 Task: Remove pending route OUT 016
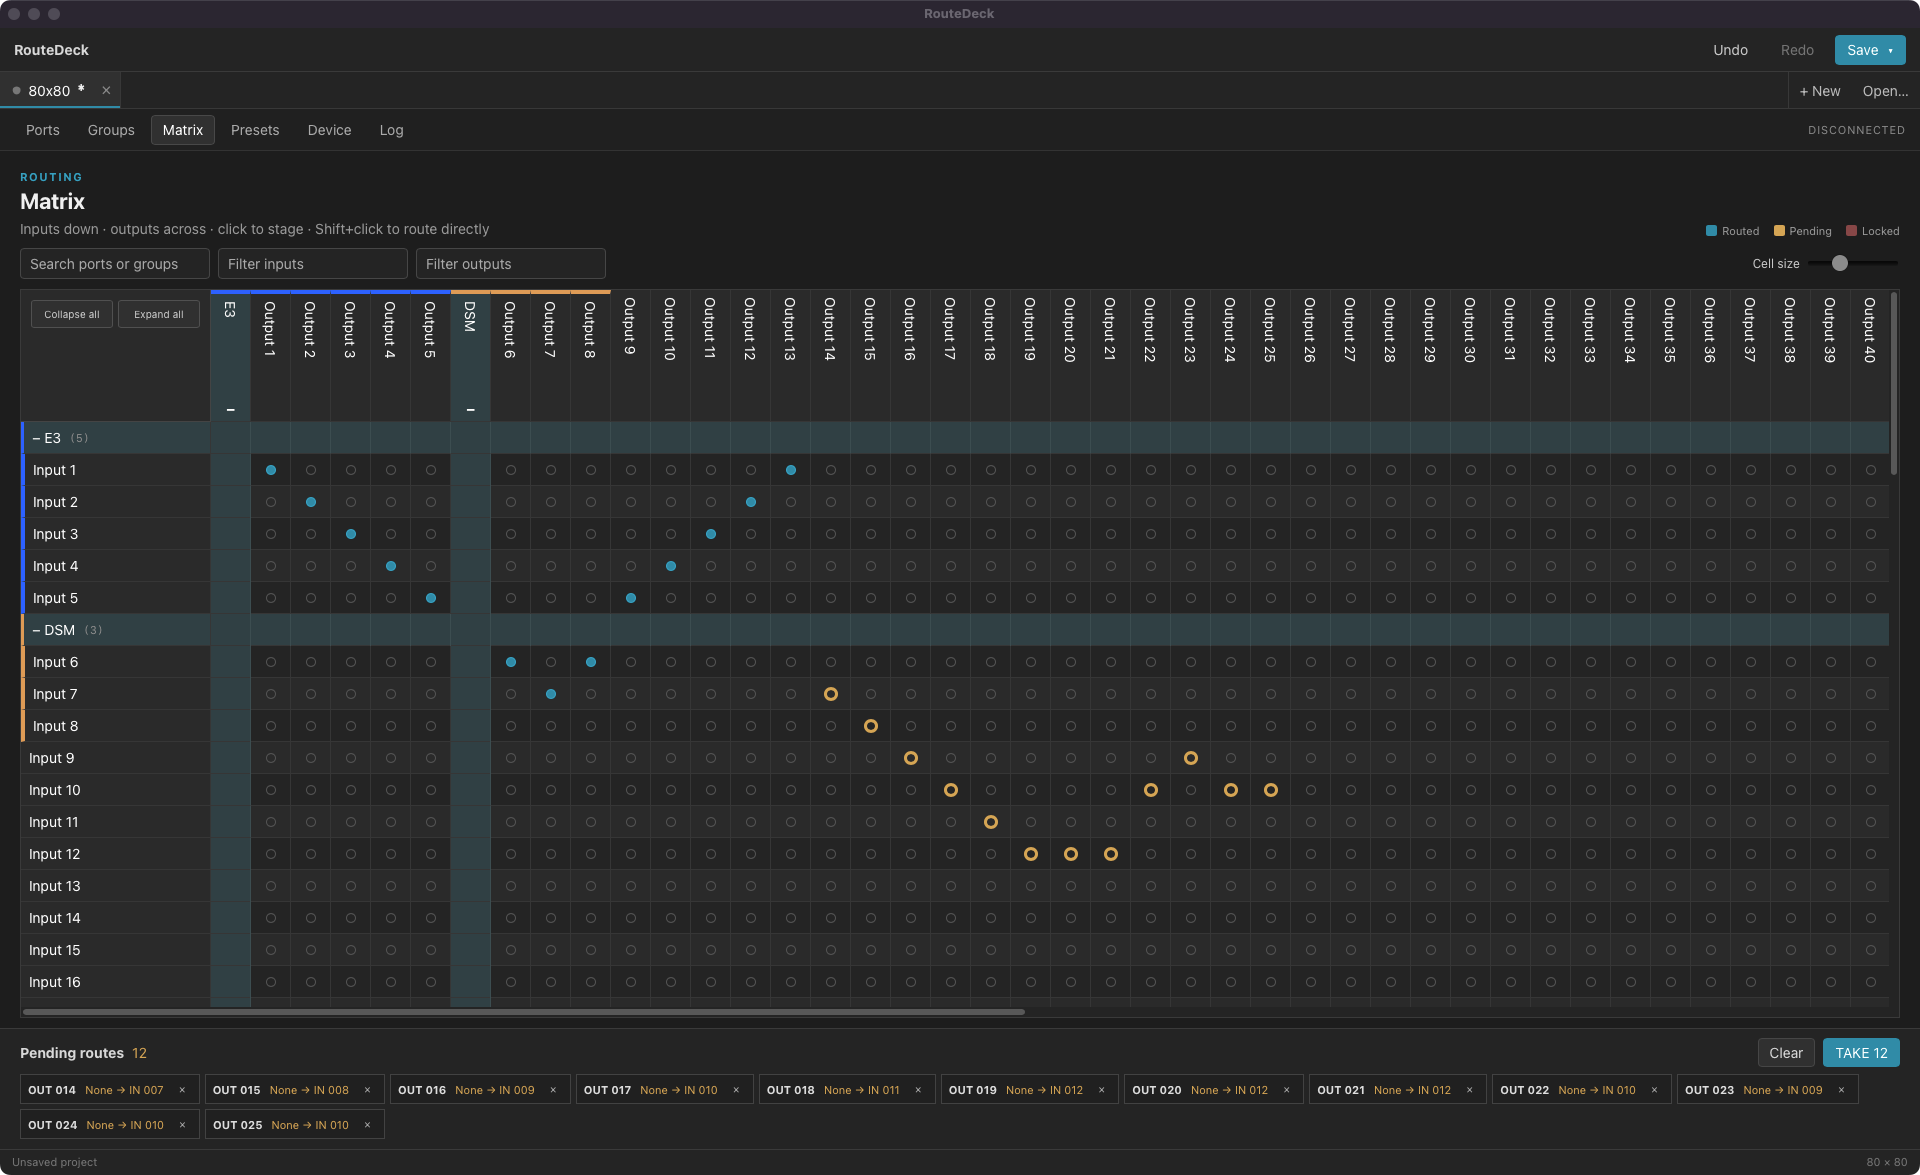553,1090
